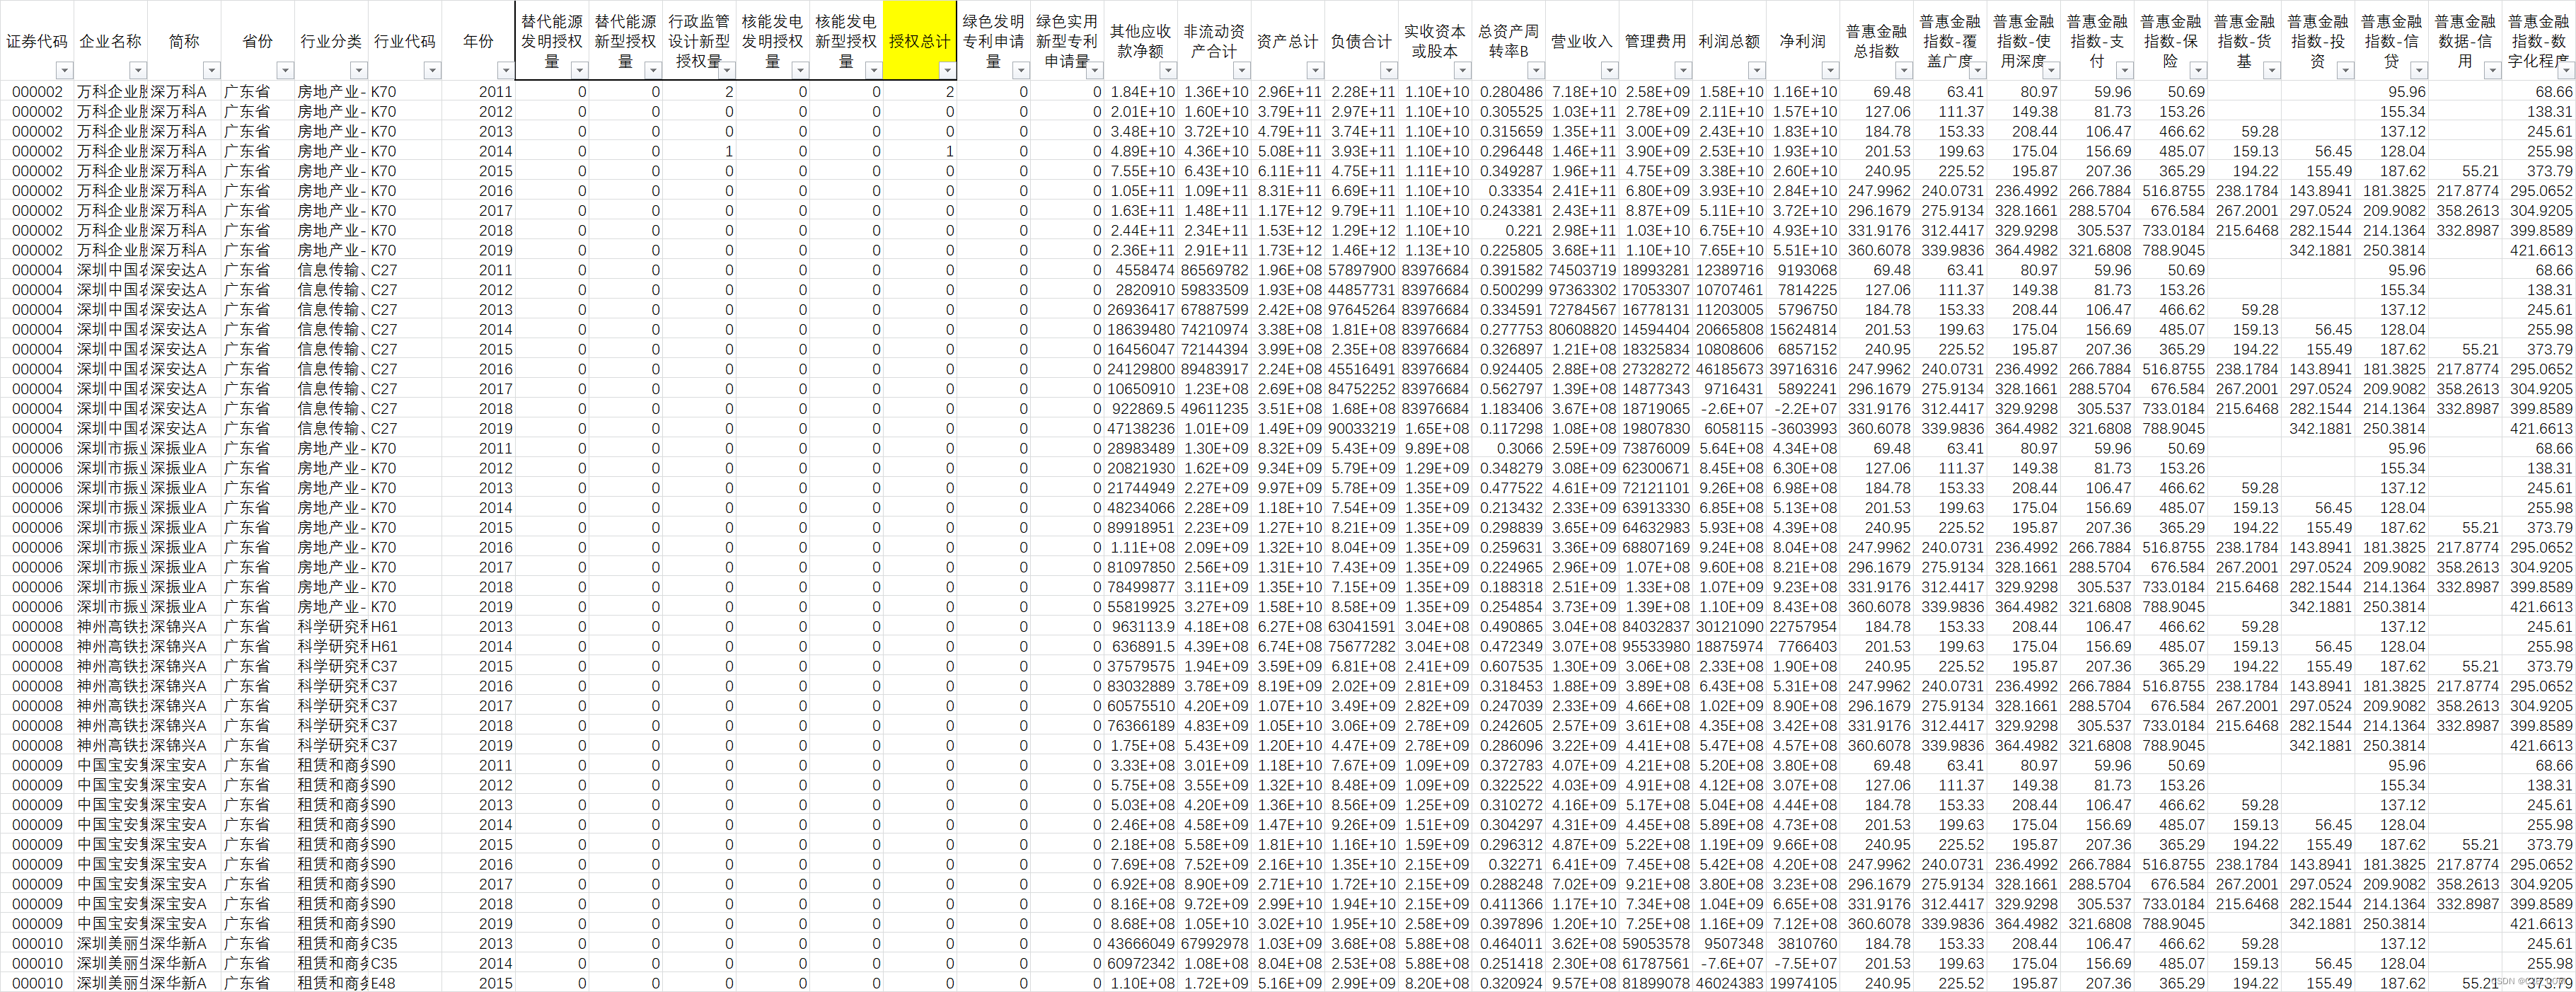The image size is (2576, 992).
Task: Open filter for 普惠金融总指数 column
Action: coord(1904,70)
